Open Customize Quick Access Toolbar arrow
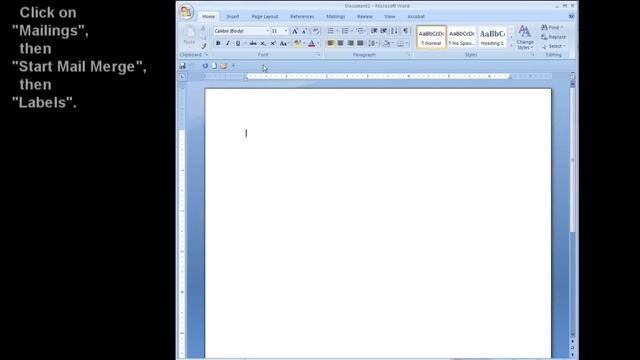The image size is (640, 360). coord(233,66)
